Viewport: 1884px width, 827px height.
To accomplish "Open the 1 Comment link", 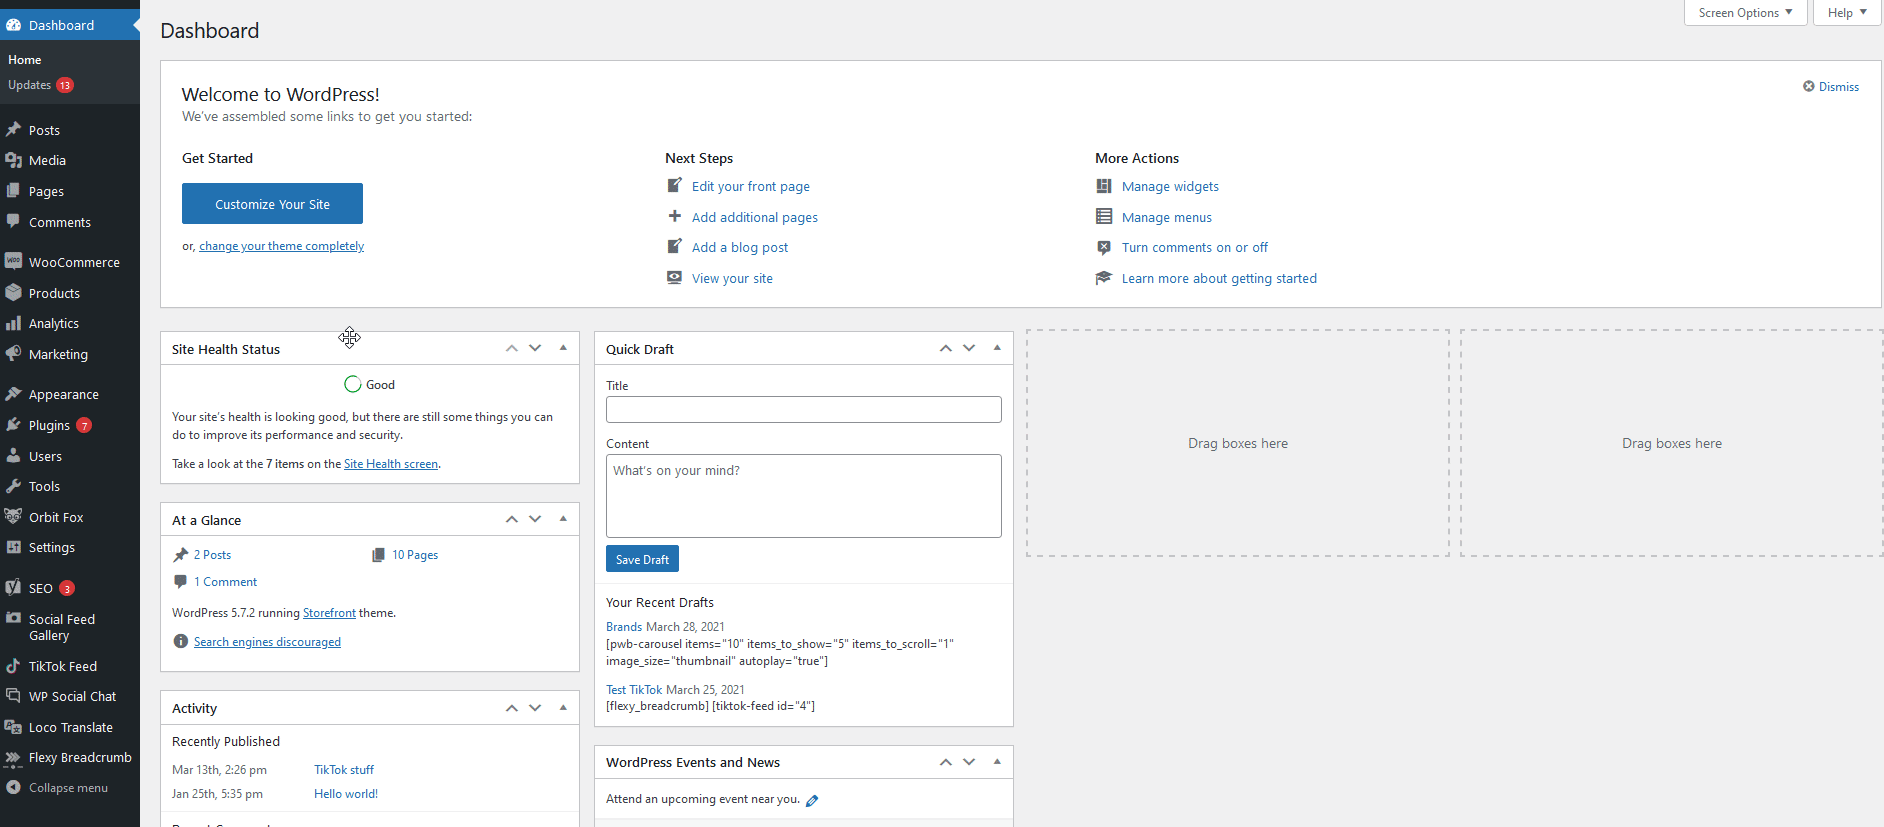I will 225,582.
